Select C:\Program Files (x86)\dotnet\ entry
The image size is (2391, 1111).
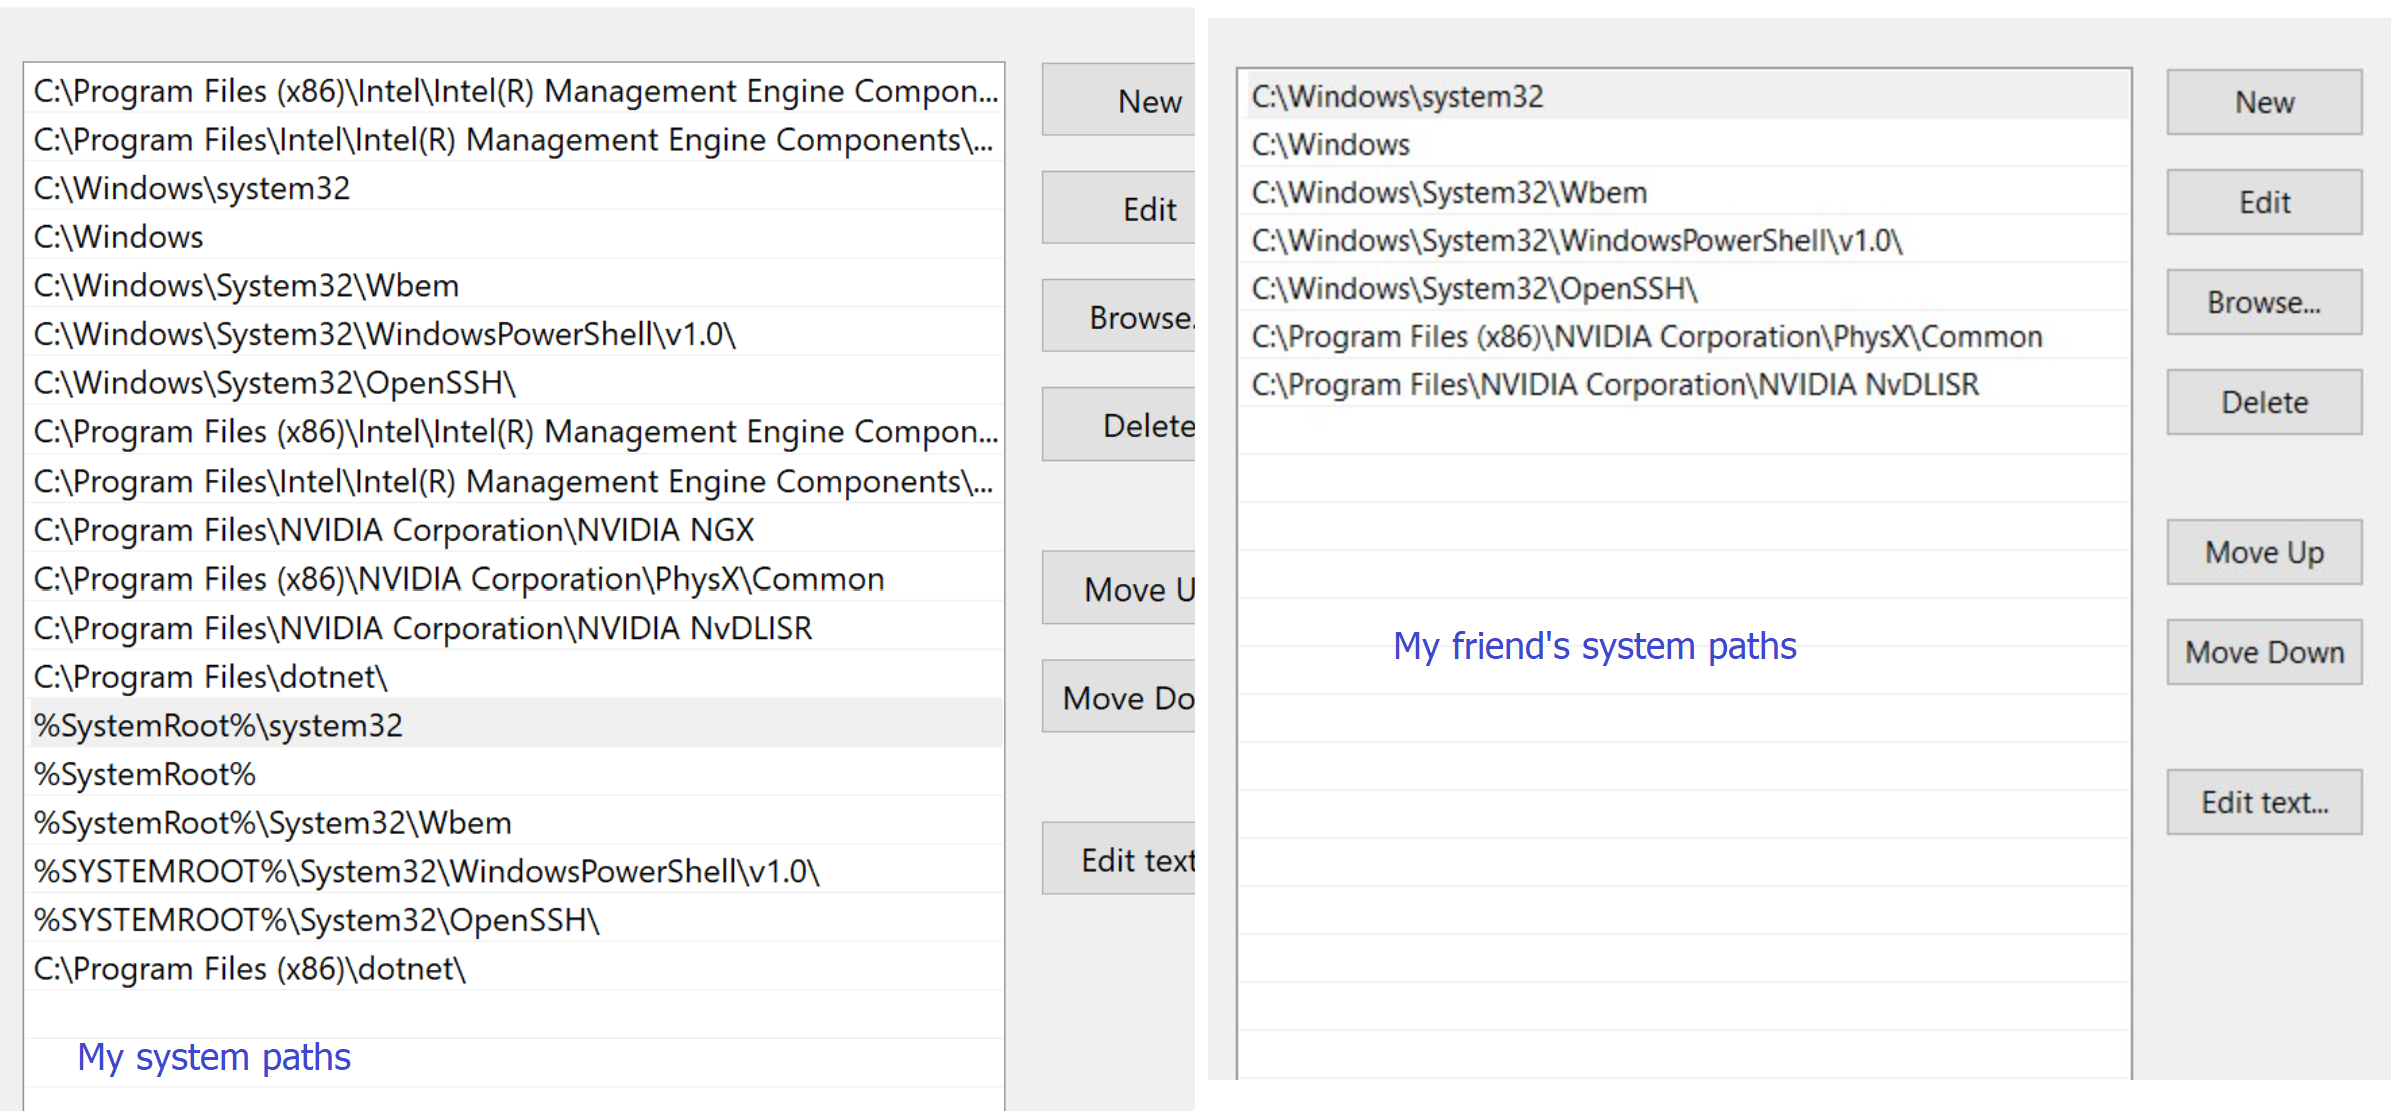(x=250, y=969)
